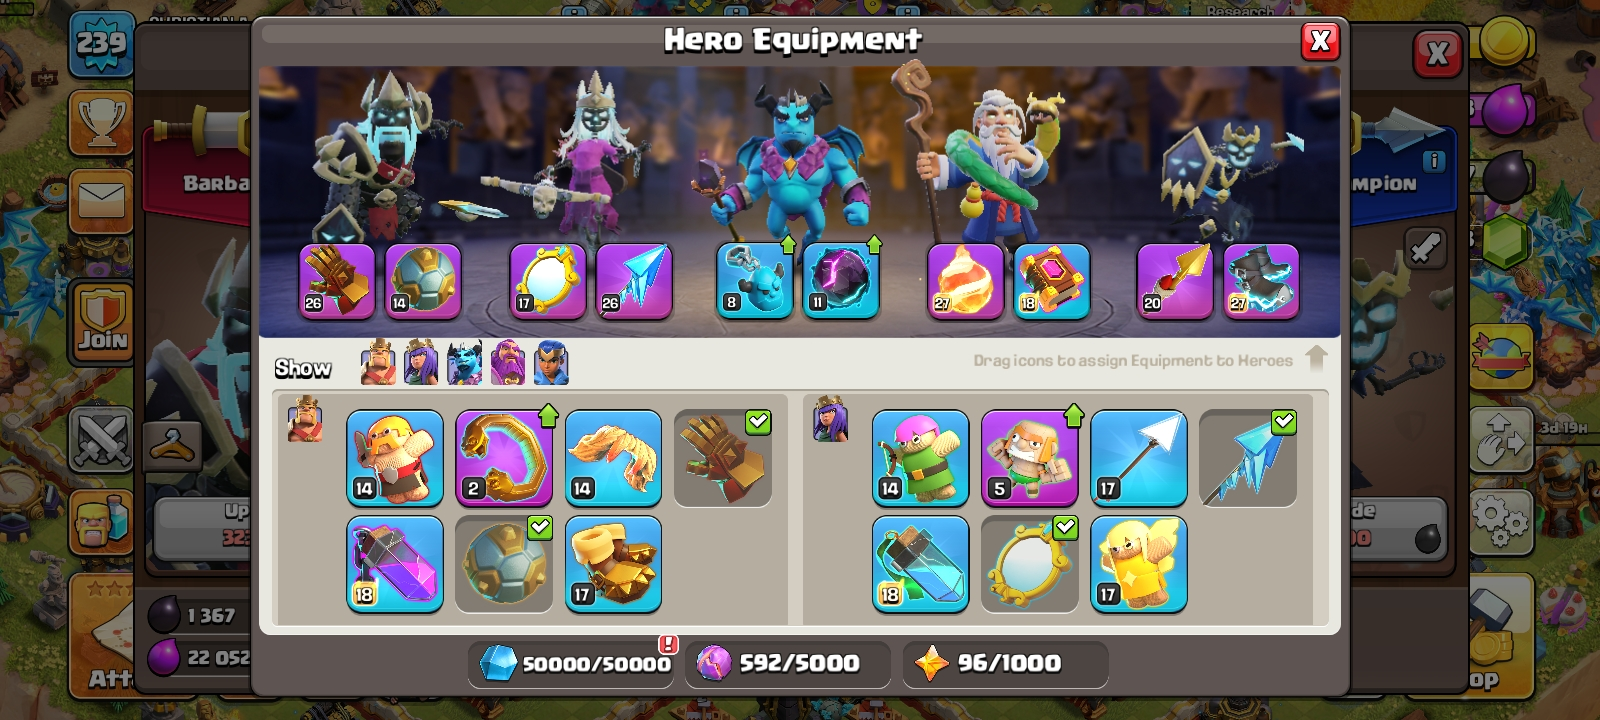Select the Barbarian Puppet equipment icon
The width and height of the screenshot is (1600, 720).
click(395, 458)
